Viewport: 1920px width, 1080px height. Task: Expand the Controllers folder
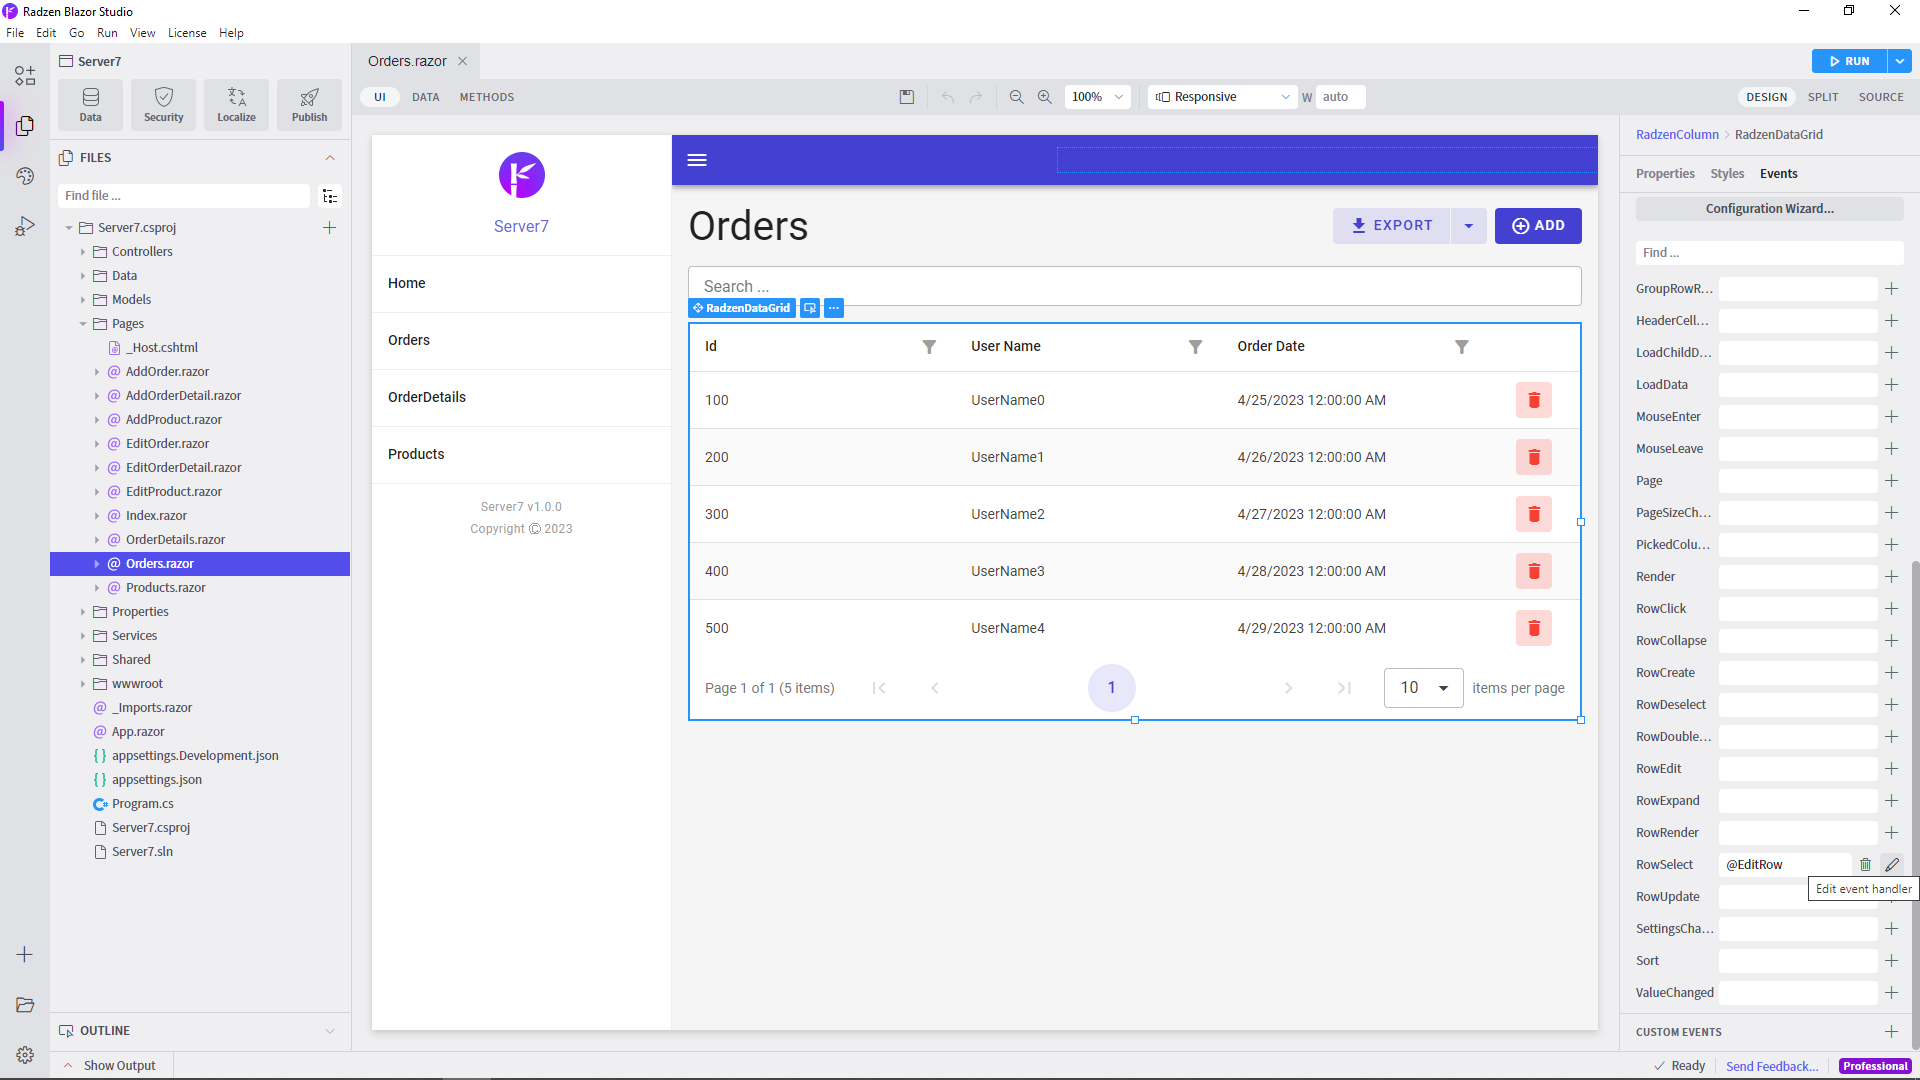(83, 252)
